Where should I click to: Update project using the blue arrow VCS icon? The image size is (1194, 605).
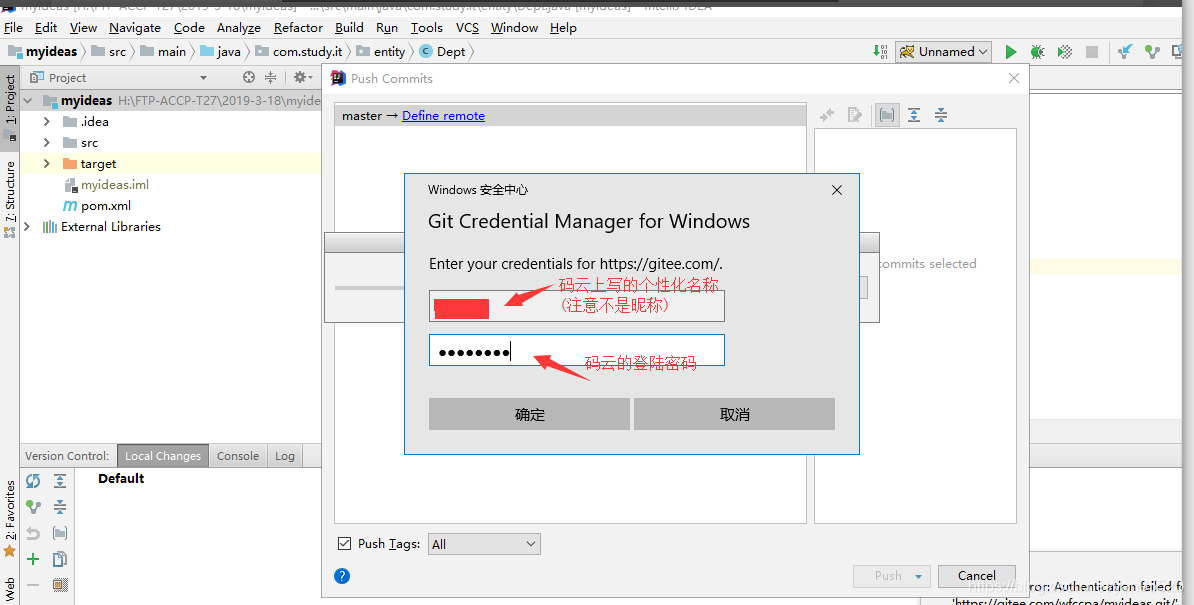tap(1125, 52)
